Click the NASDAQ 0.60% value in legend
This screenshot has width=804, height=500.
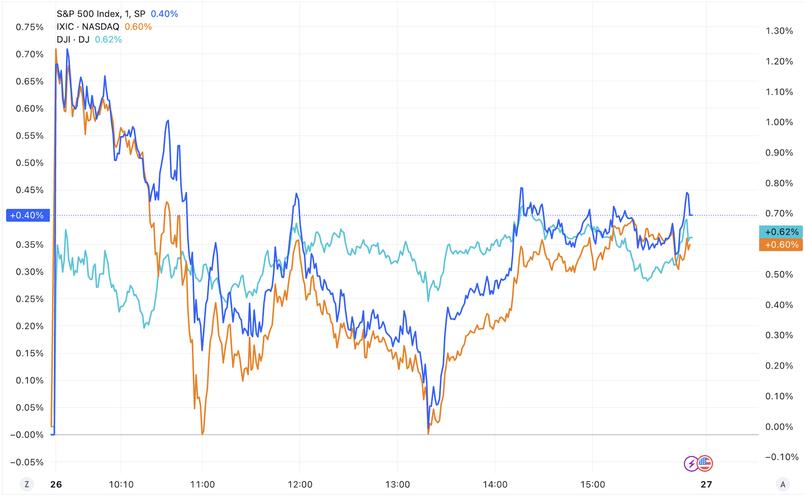138,27
